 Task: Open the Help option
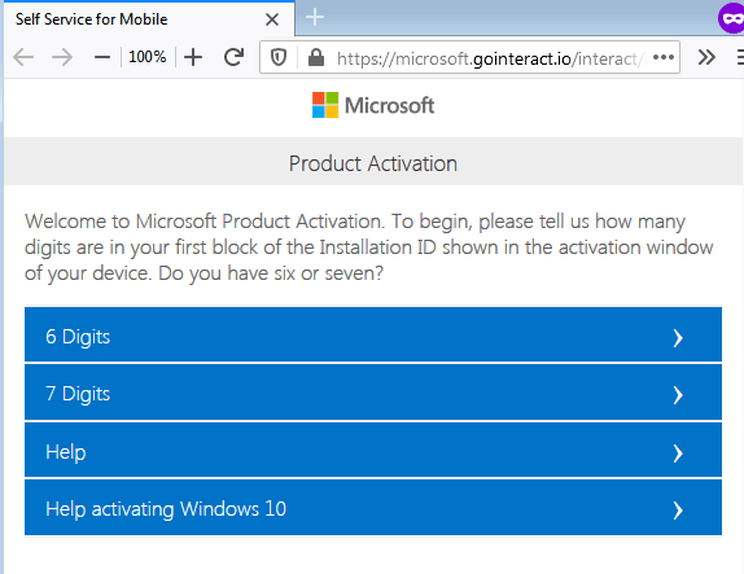pyautogui.click(x=373, y=450)
